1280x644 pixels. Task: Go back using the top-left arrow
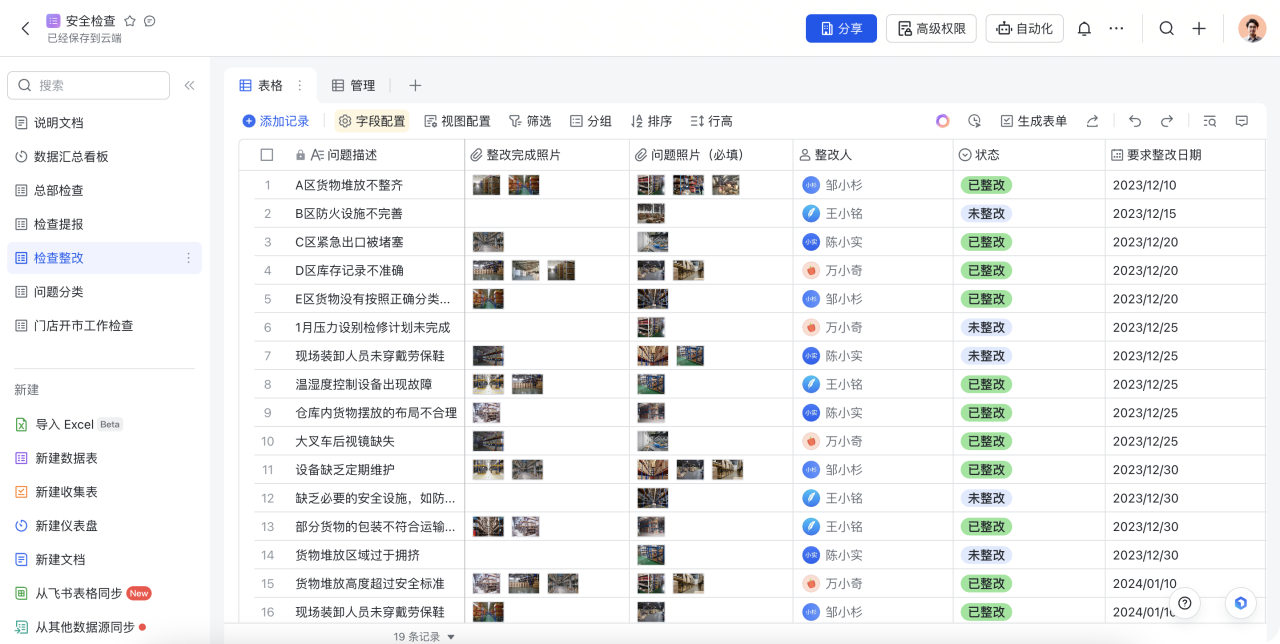[x=26, y=28]
